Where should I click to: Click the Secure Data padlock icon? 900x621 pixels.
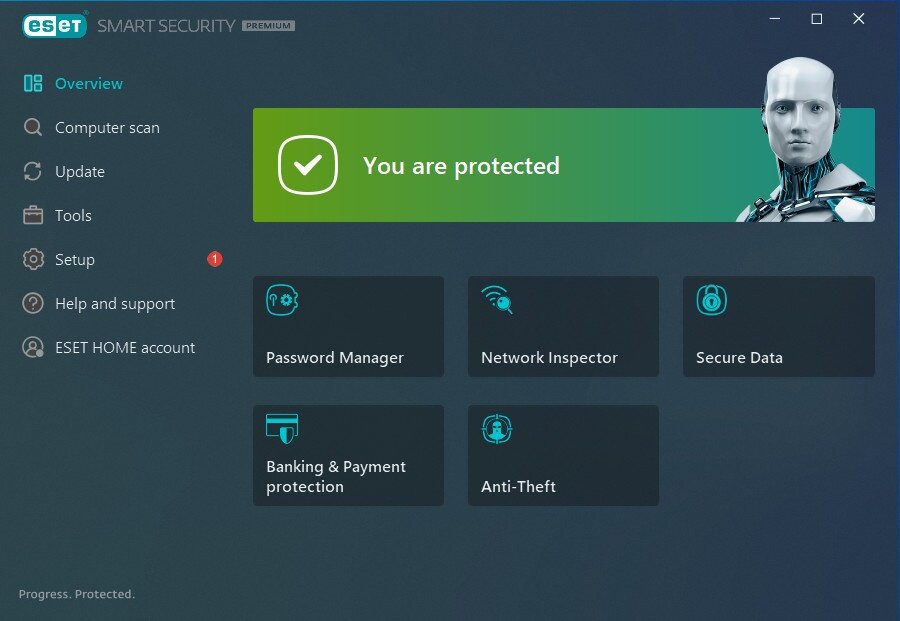(x=712, y=300)
